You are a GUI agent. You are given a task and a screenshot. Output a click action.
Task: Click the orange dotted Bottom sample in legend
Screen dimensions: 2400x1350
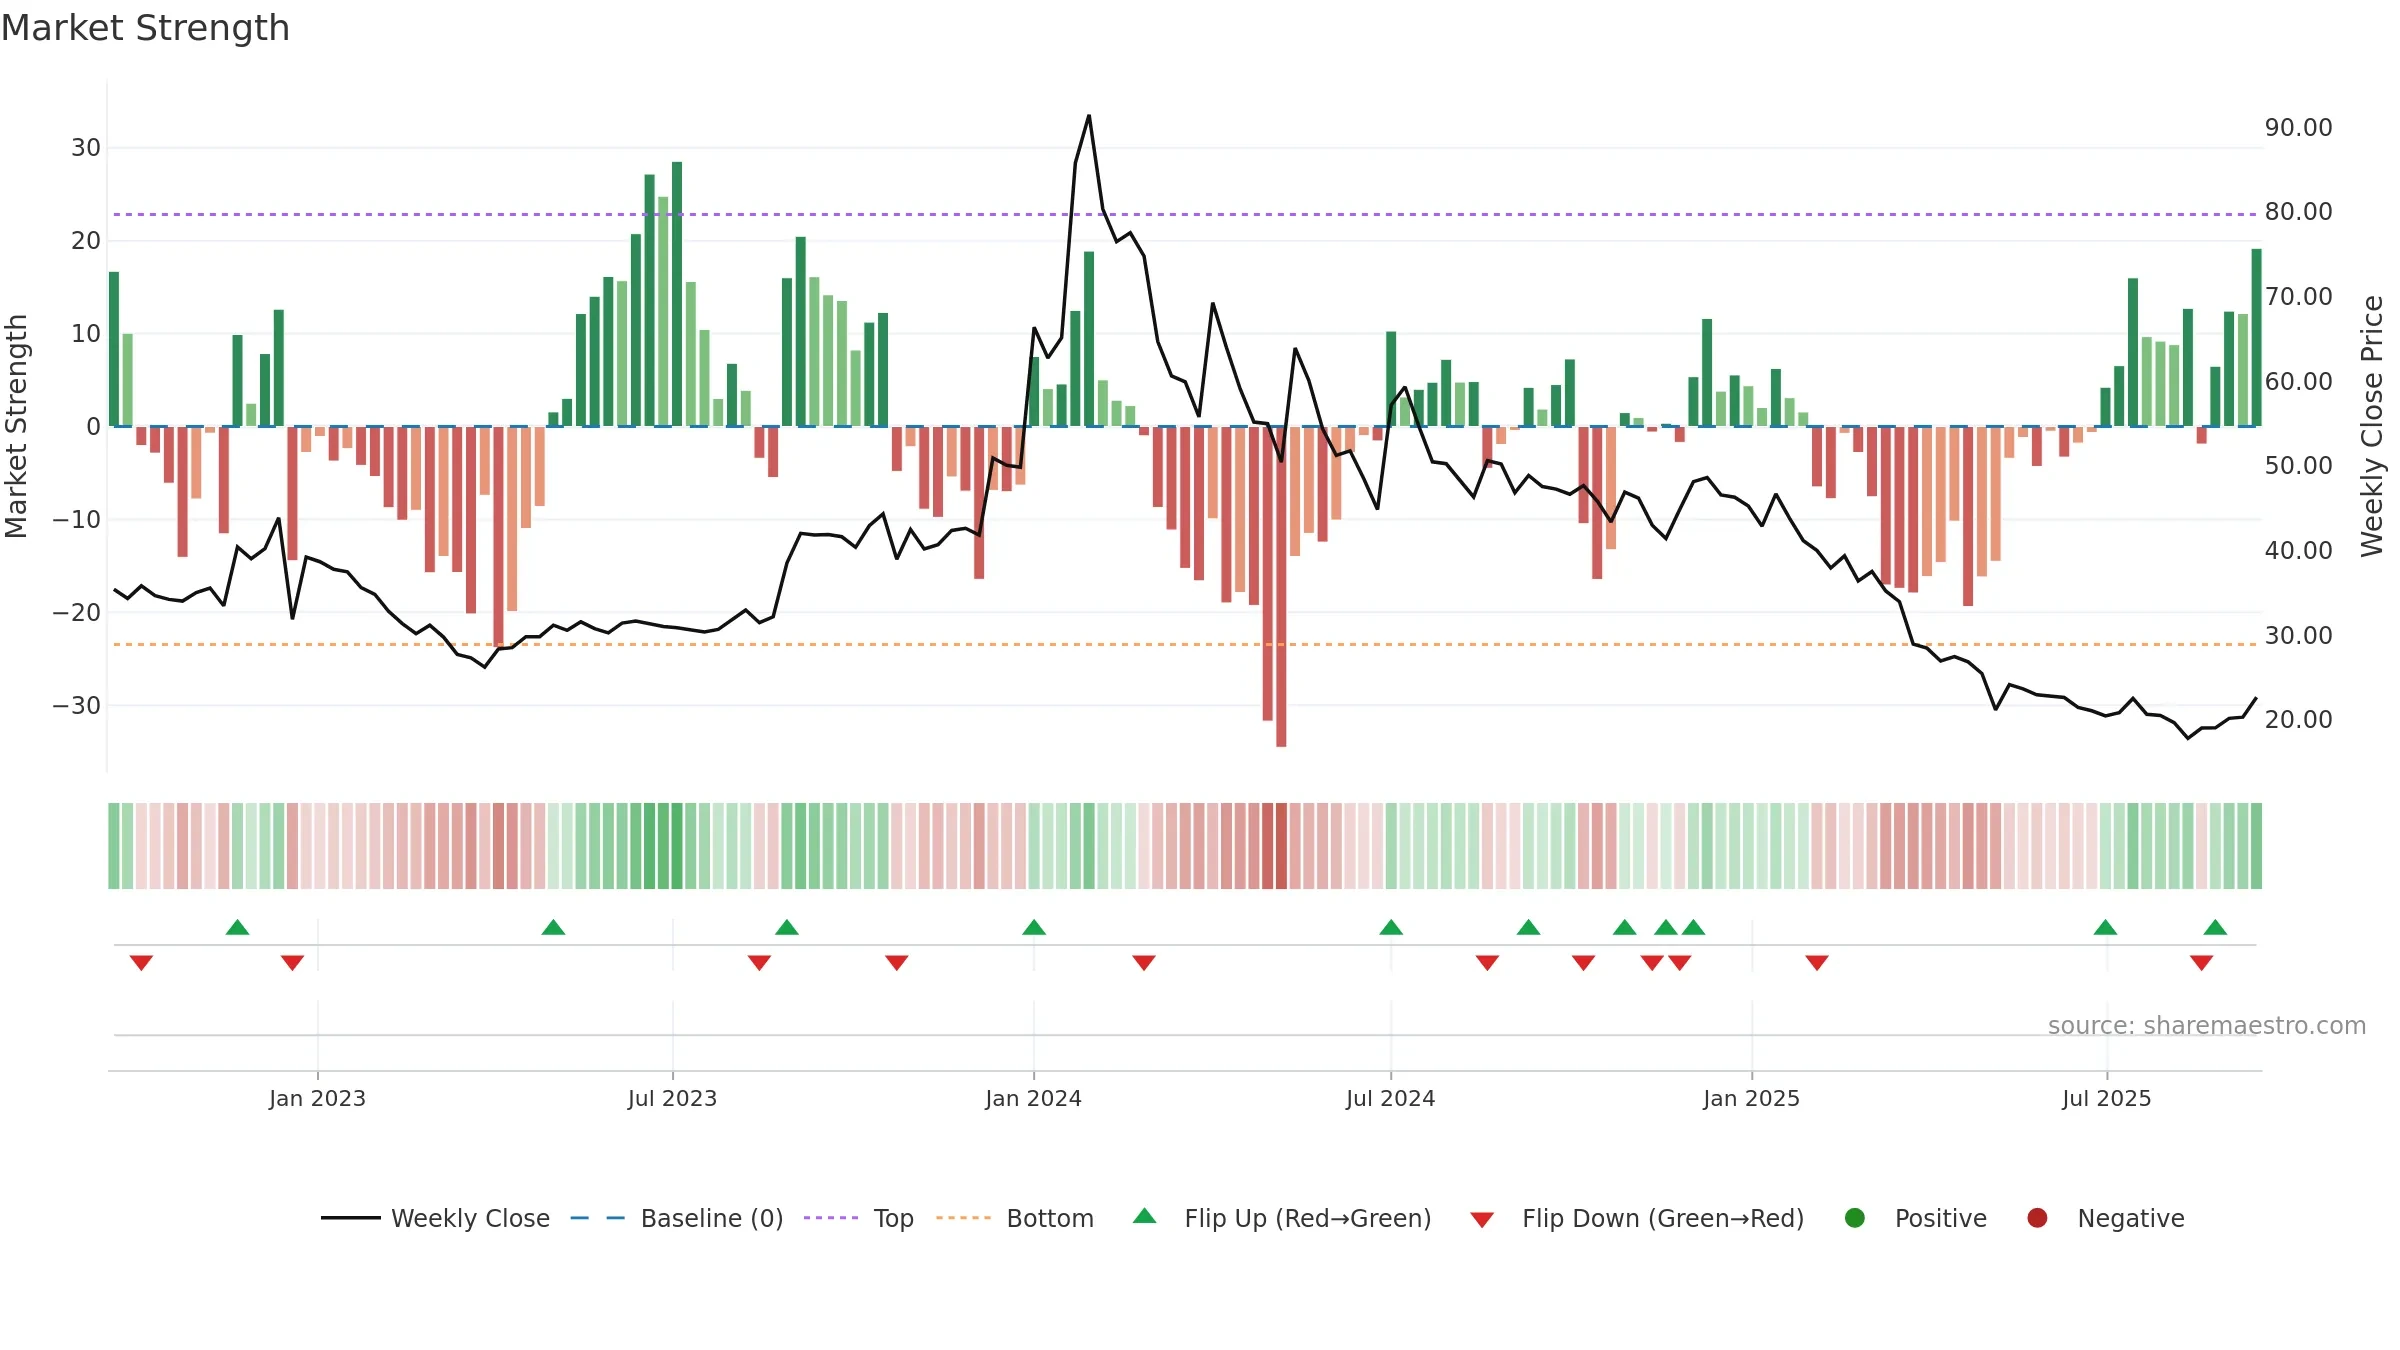coord(964,1218)
